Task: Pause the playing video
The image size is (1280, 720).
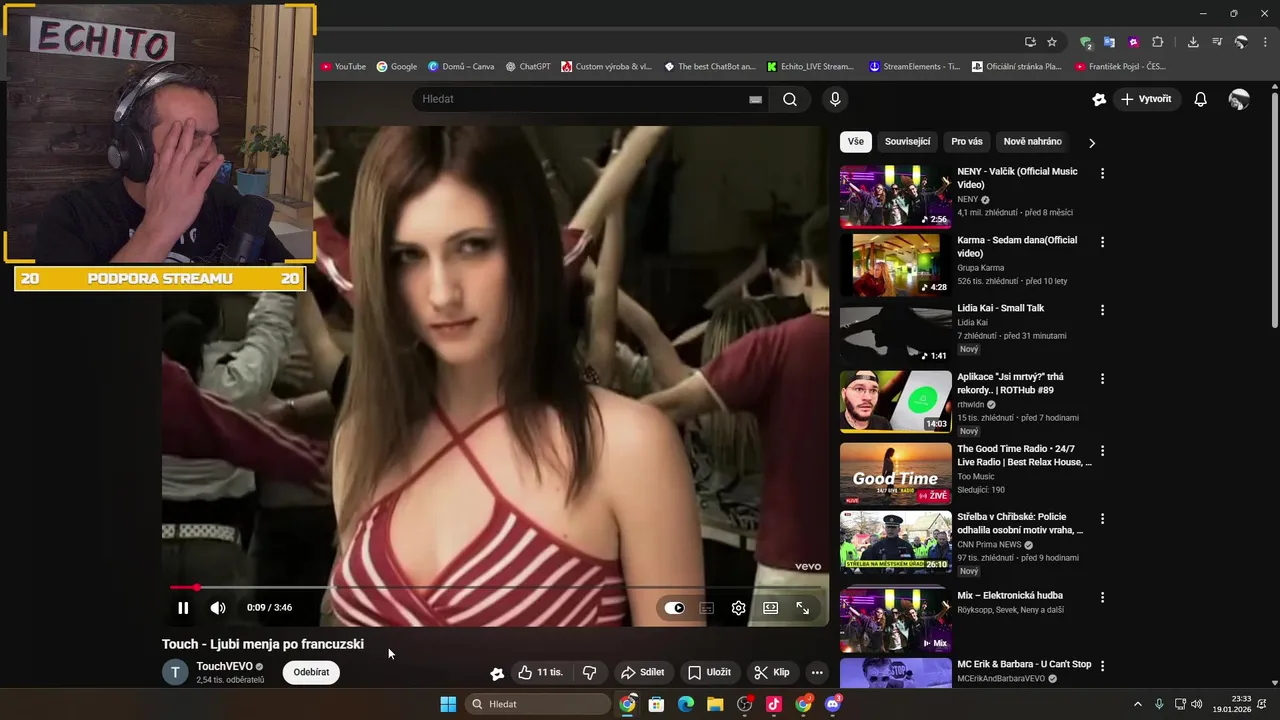Action: pos(183,608)
